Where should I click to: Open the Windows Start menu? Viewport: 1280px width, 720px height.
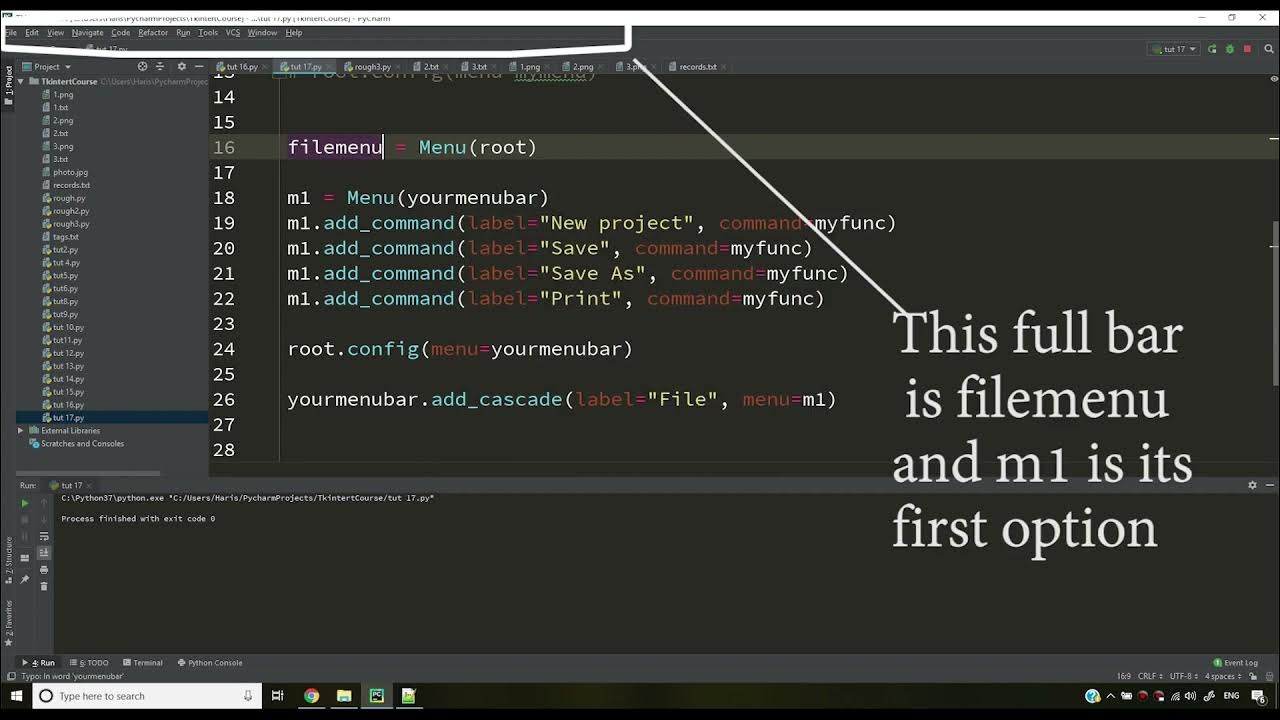coord(16,696)
